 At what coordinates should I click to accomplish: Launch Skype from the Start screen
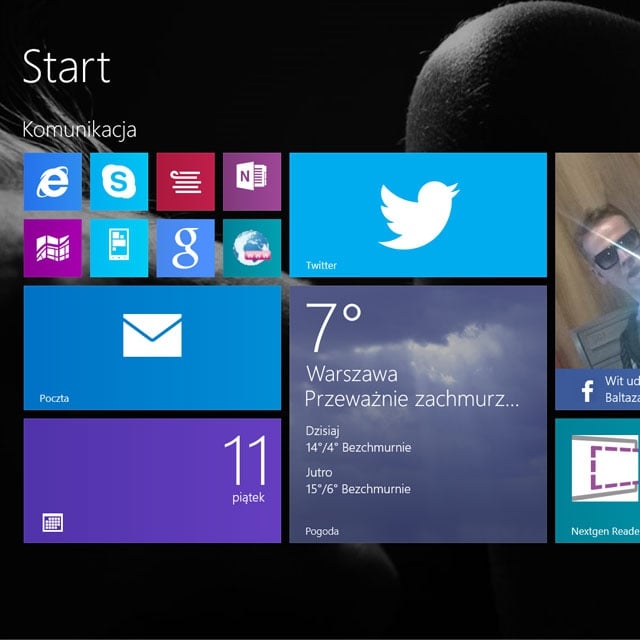click(119, 181)
